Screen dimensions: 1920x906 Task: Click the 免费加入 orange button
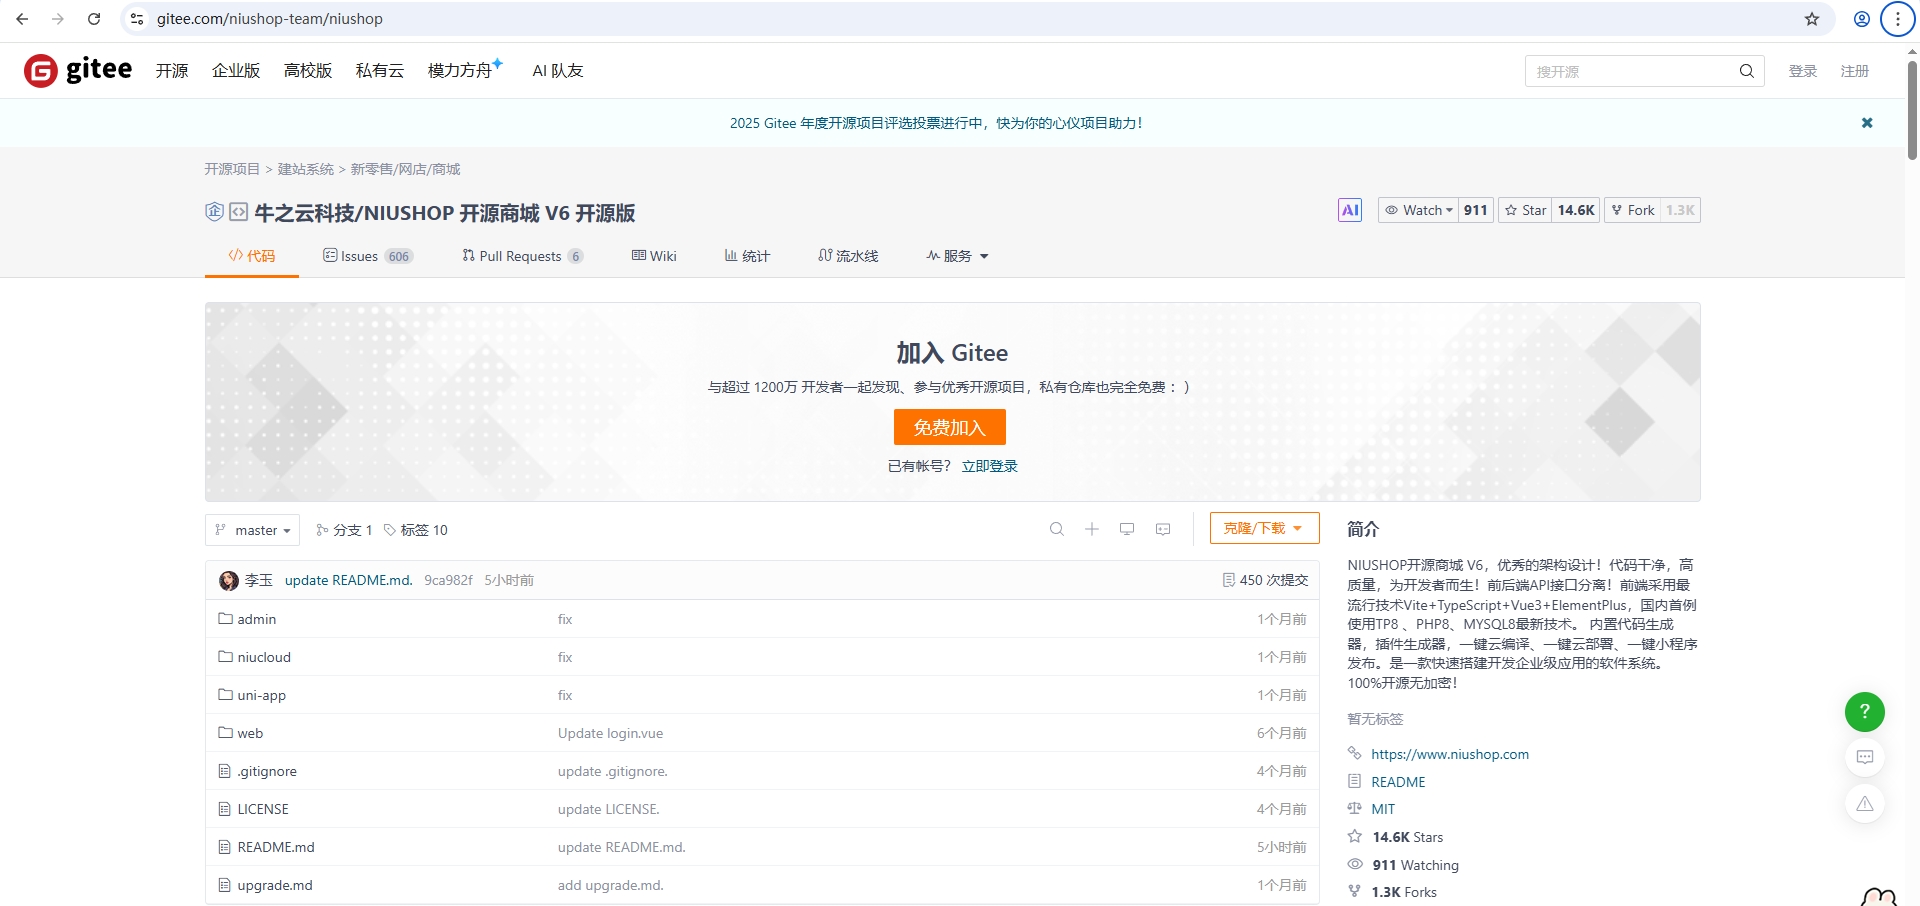tap(949, 427)
